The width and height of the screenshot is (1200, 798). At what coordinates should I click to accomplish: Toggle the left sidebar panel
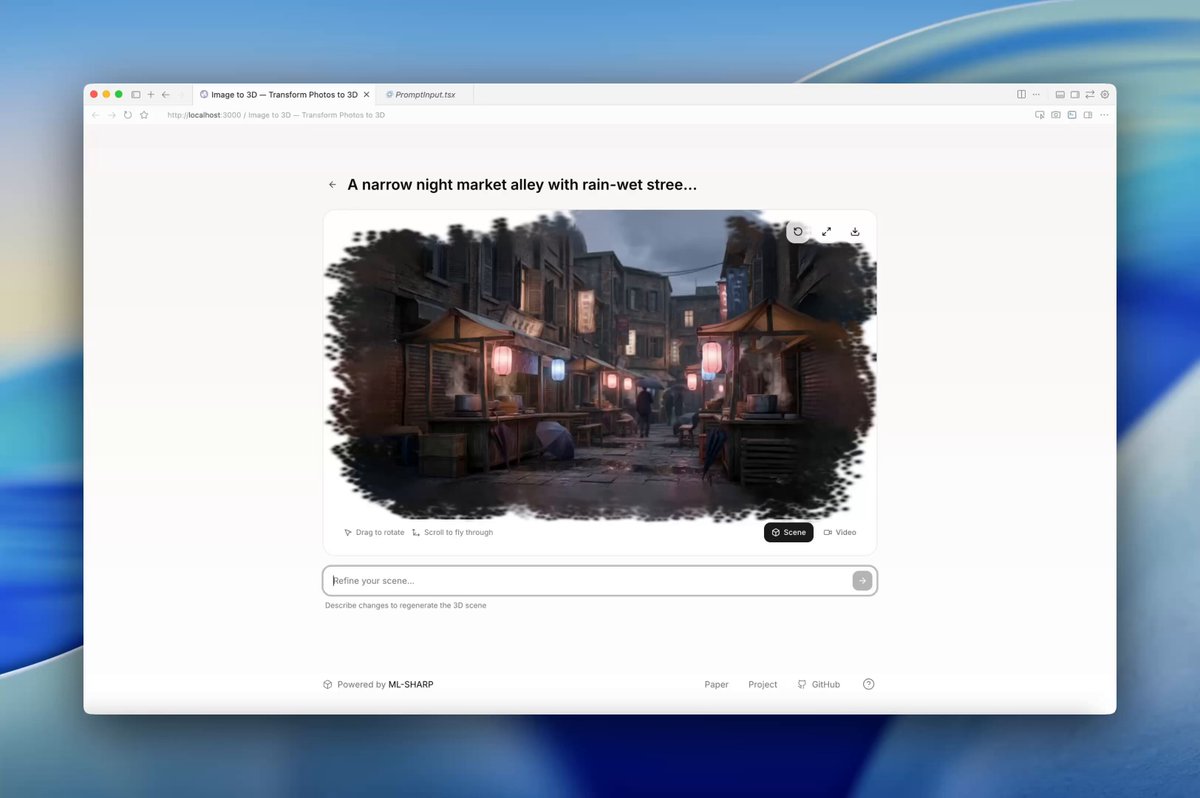pos(136,94)
